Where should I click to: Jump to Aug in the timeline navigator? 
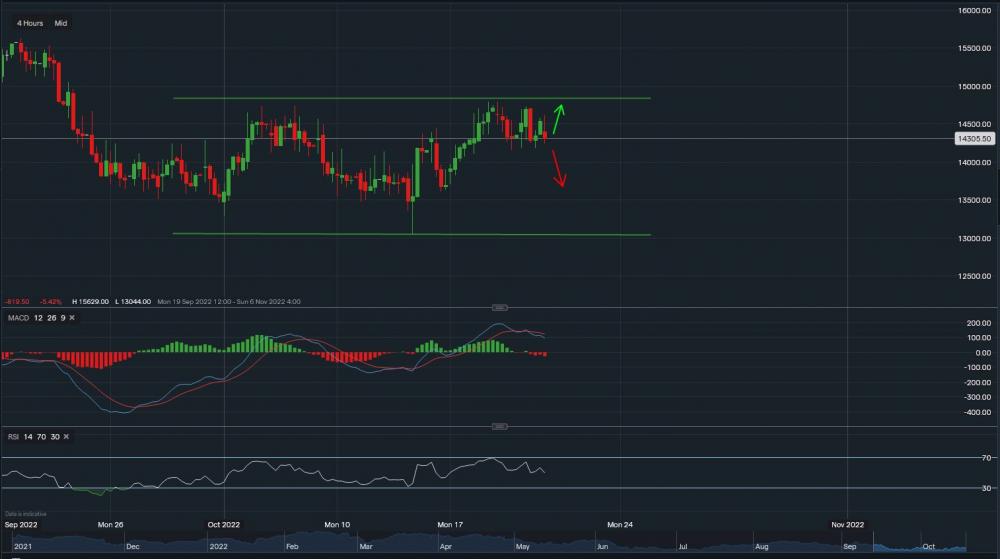click(763, 547)
